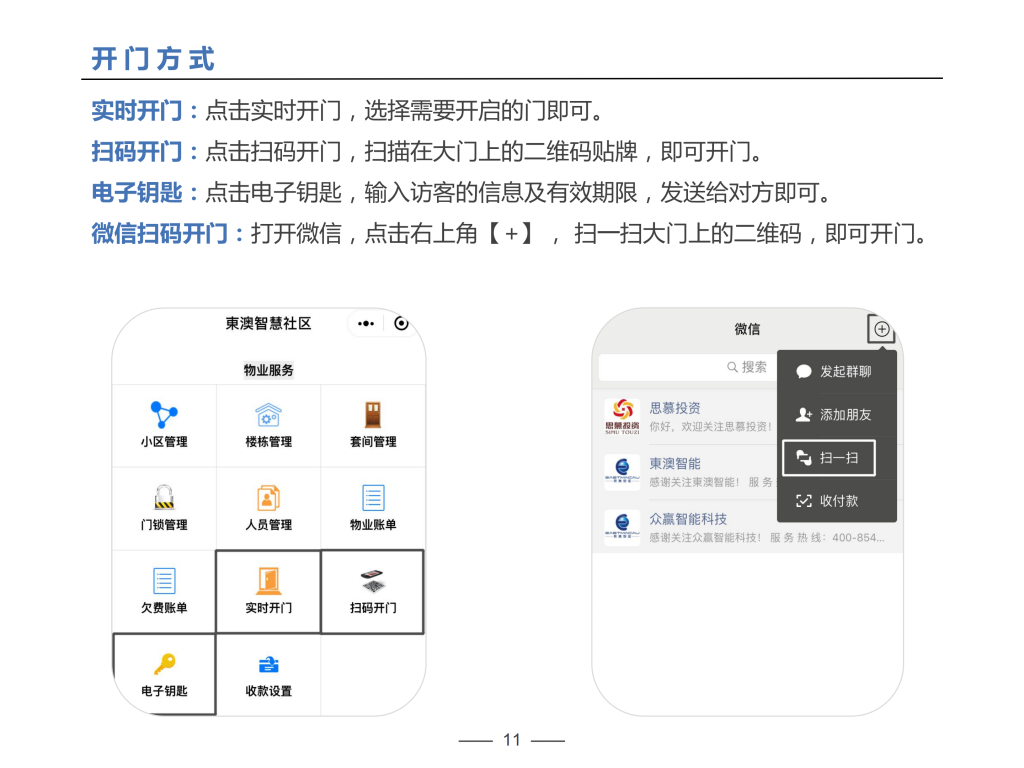Viewport: 1024px width, 768px height.
Task: Open the 東澳智能 chat
Action: point(684,472)
